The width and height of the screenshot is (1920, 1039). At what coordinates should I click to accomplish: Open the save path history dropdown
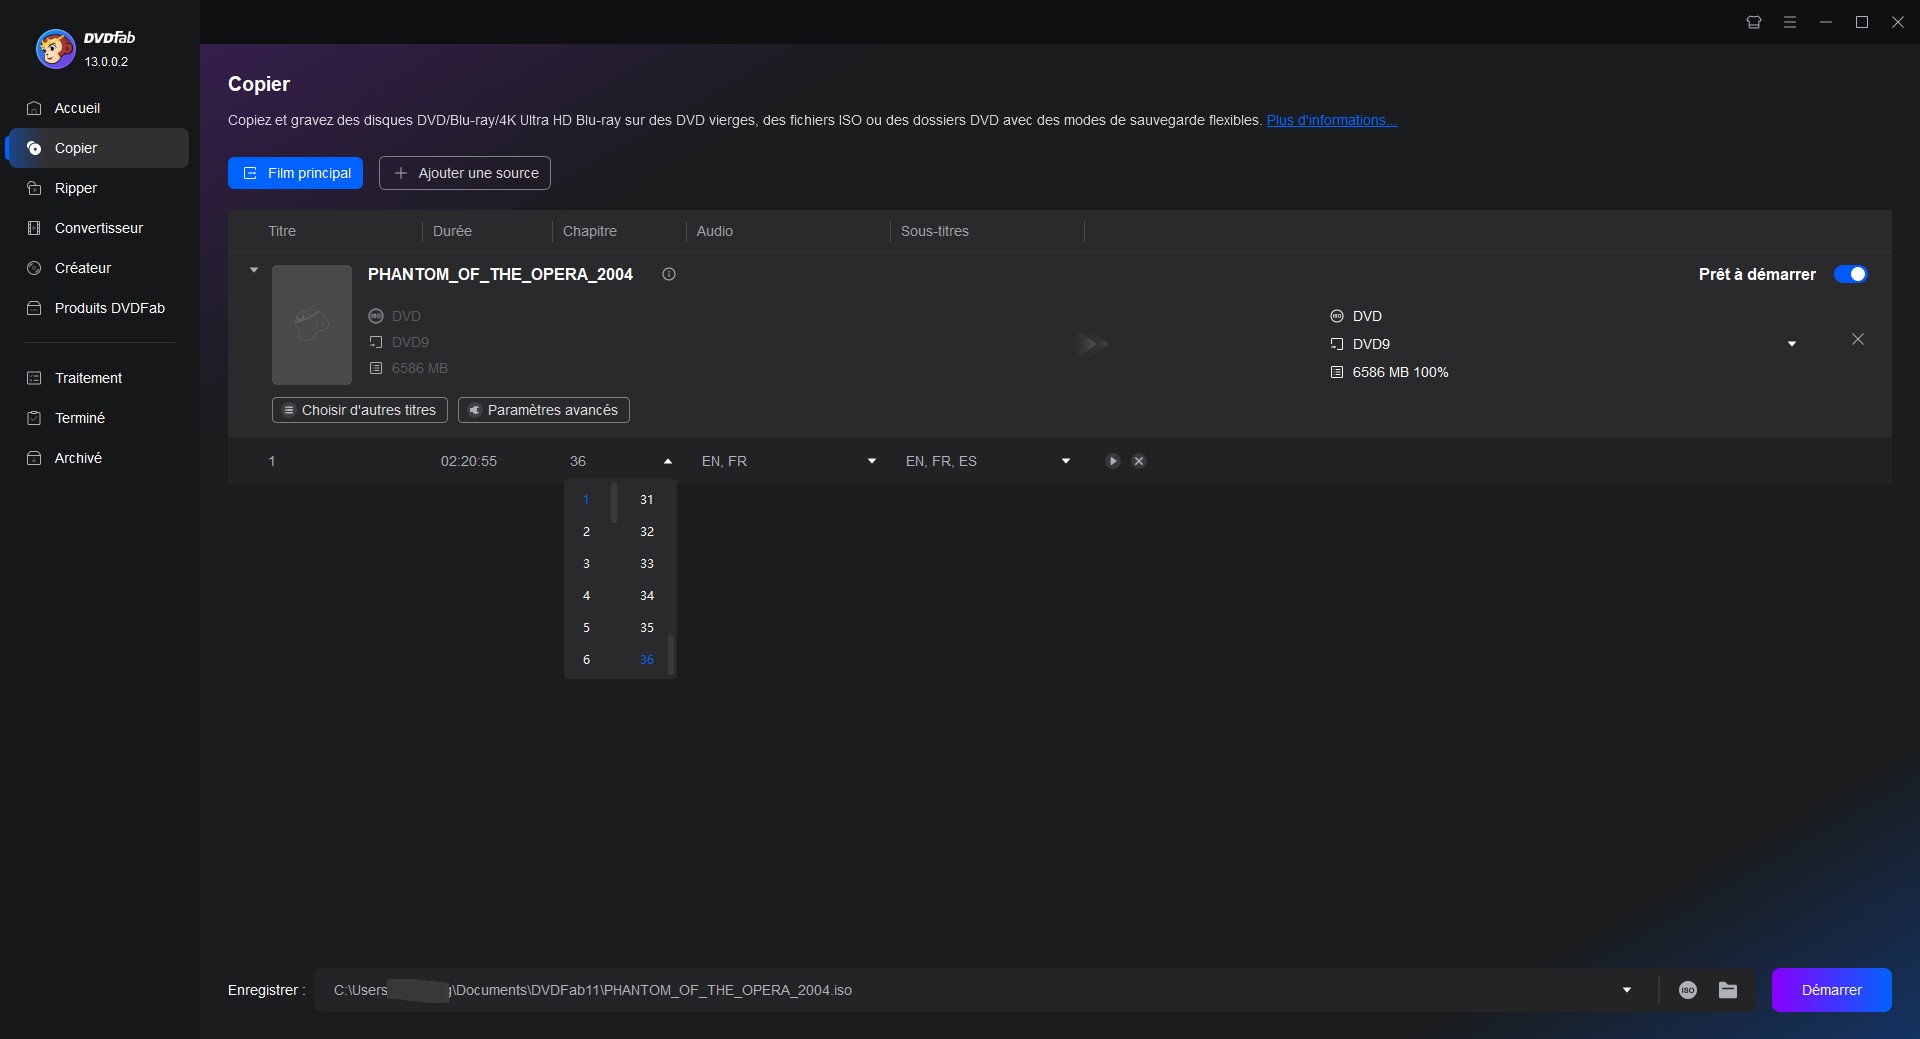pos(1627,990)
